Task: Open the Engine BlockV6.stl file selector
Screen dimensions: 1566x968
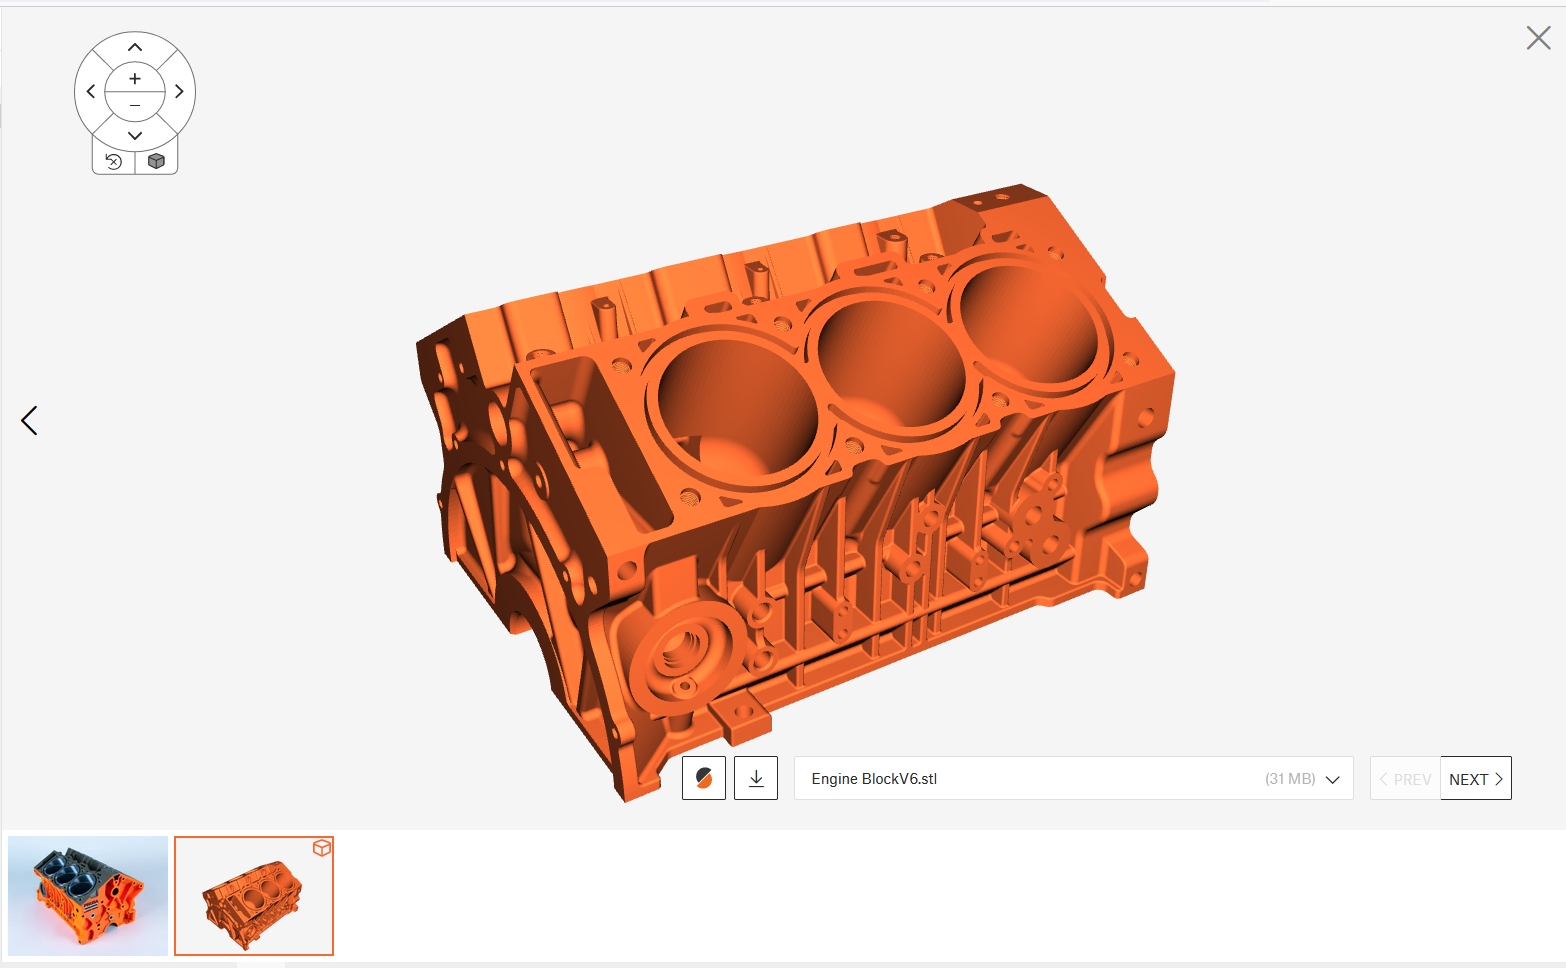Action: click(1030, 778)
